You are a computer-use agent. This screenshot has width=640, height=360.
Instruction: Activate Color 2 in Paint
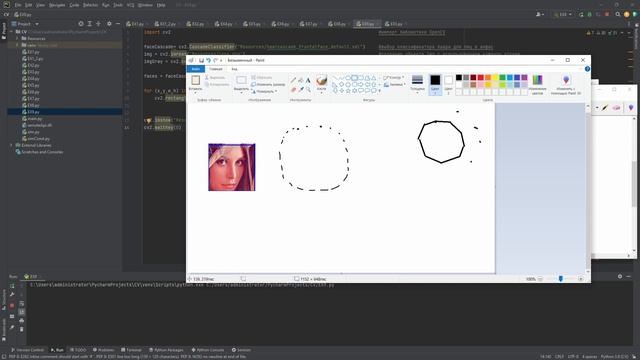tap(448, 84)
